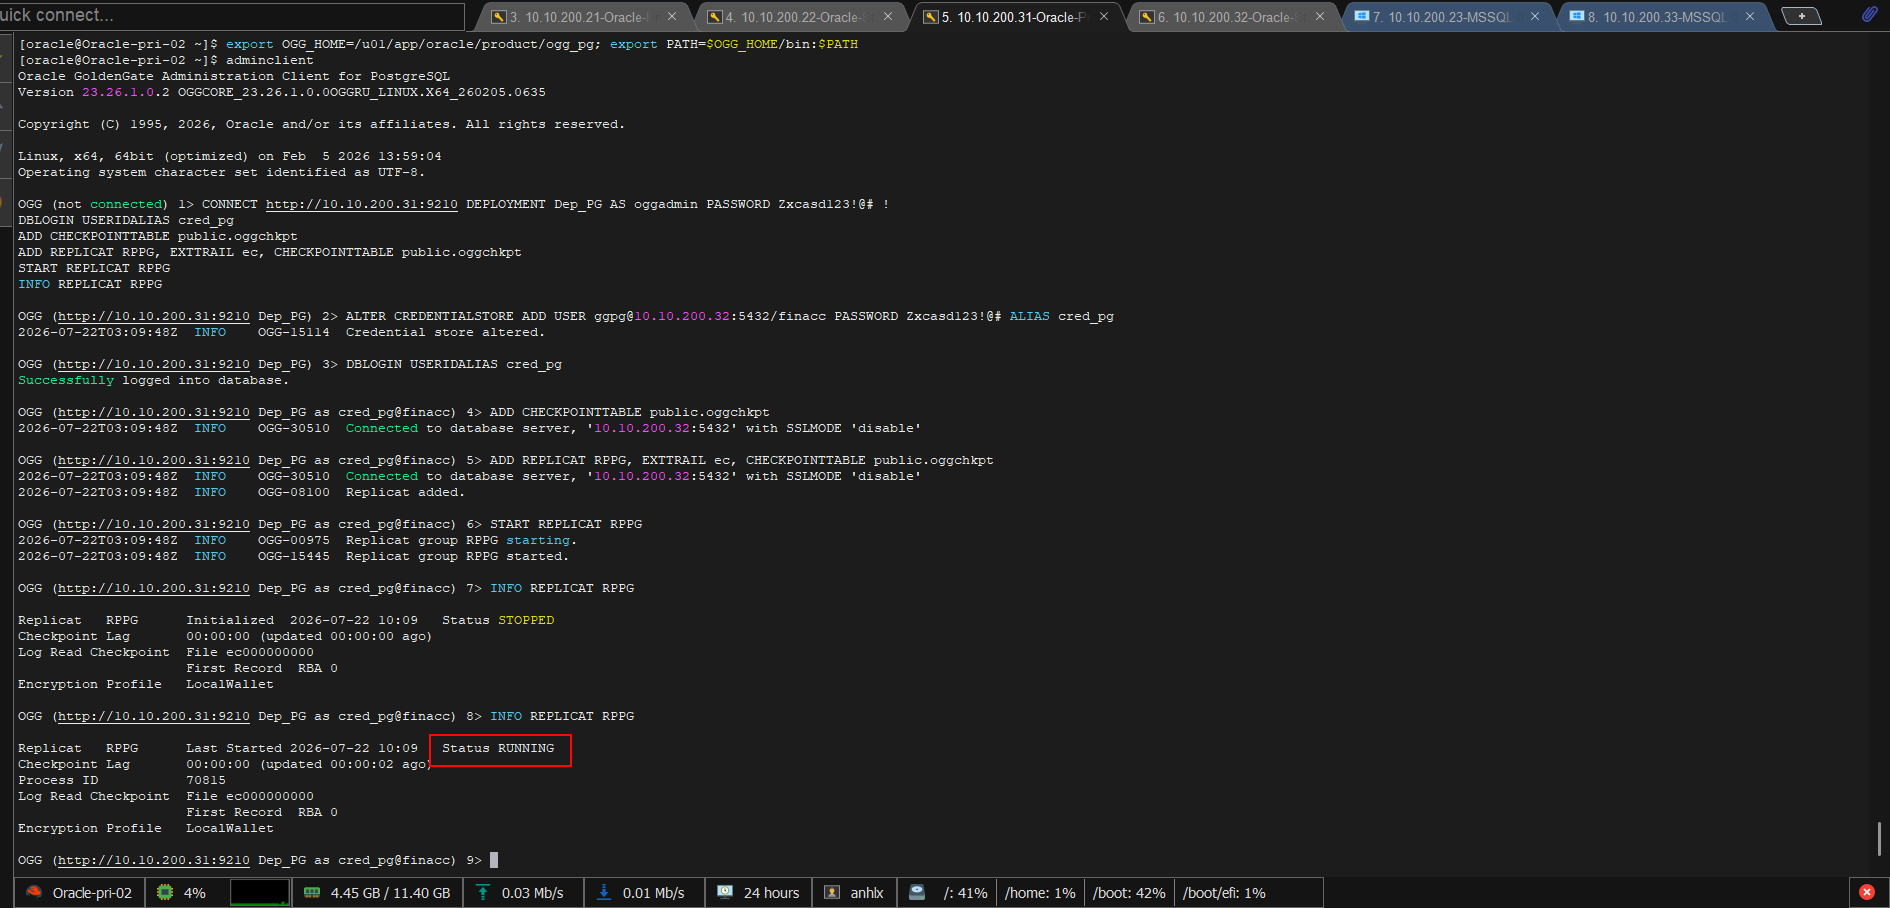Click the CPU chip icon showing 4%
Viewport: 1890px width, 908px height.
[x=165, y=892]
